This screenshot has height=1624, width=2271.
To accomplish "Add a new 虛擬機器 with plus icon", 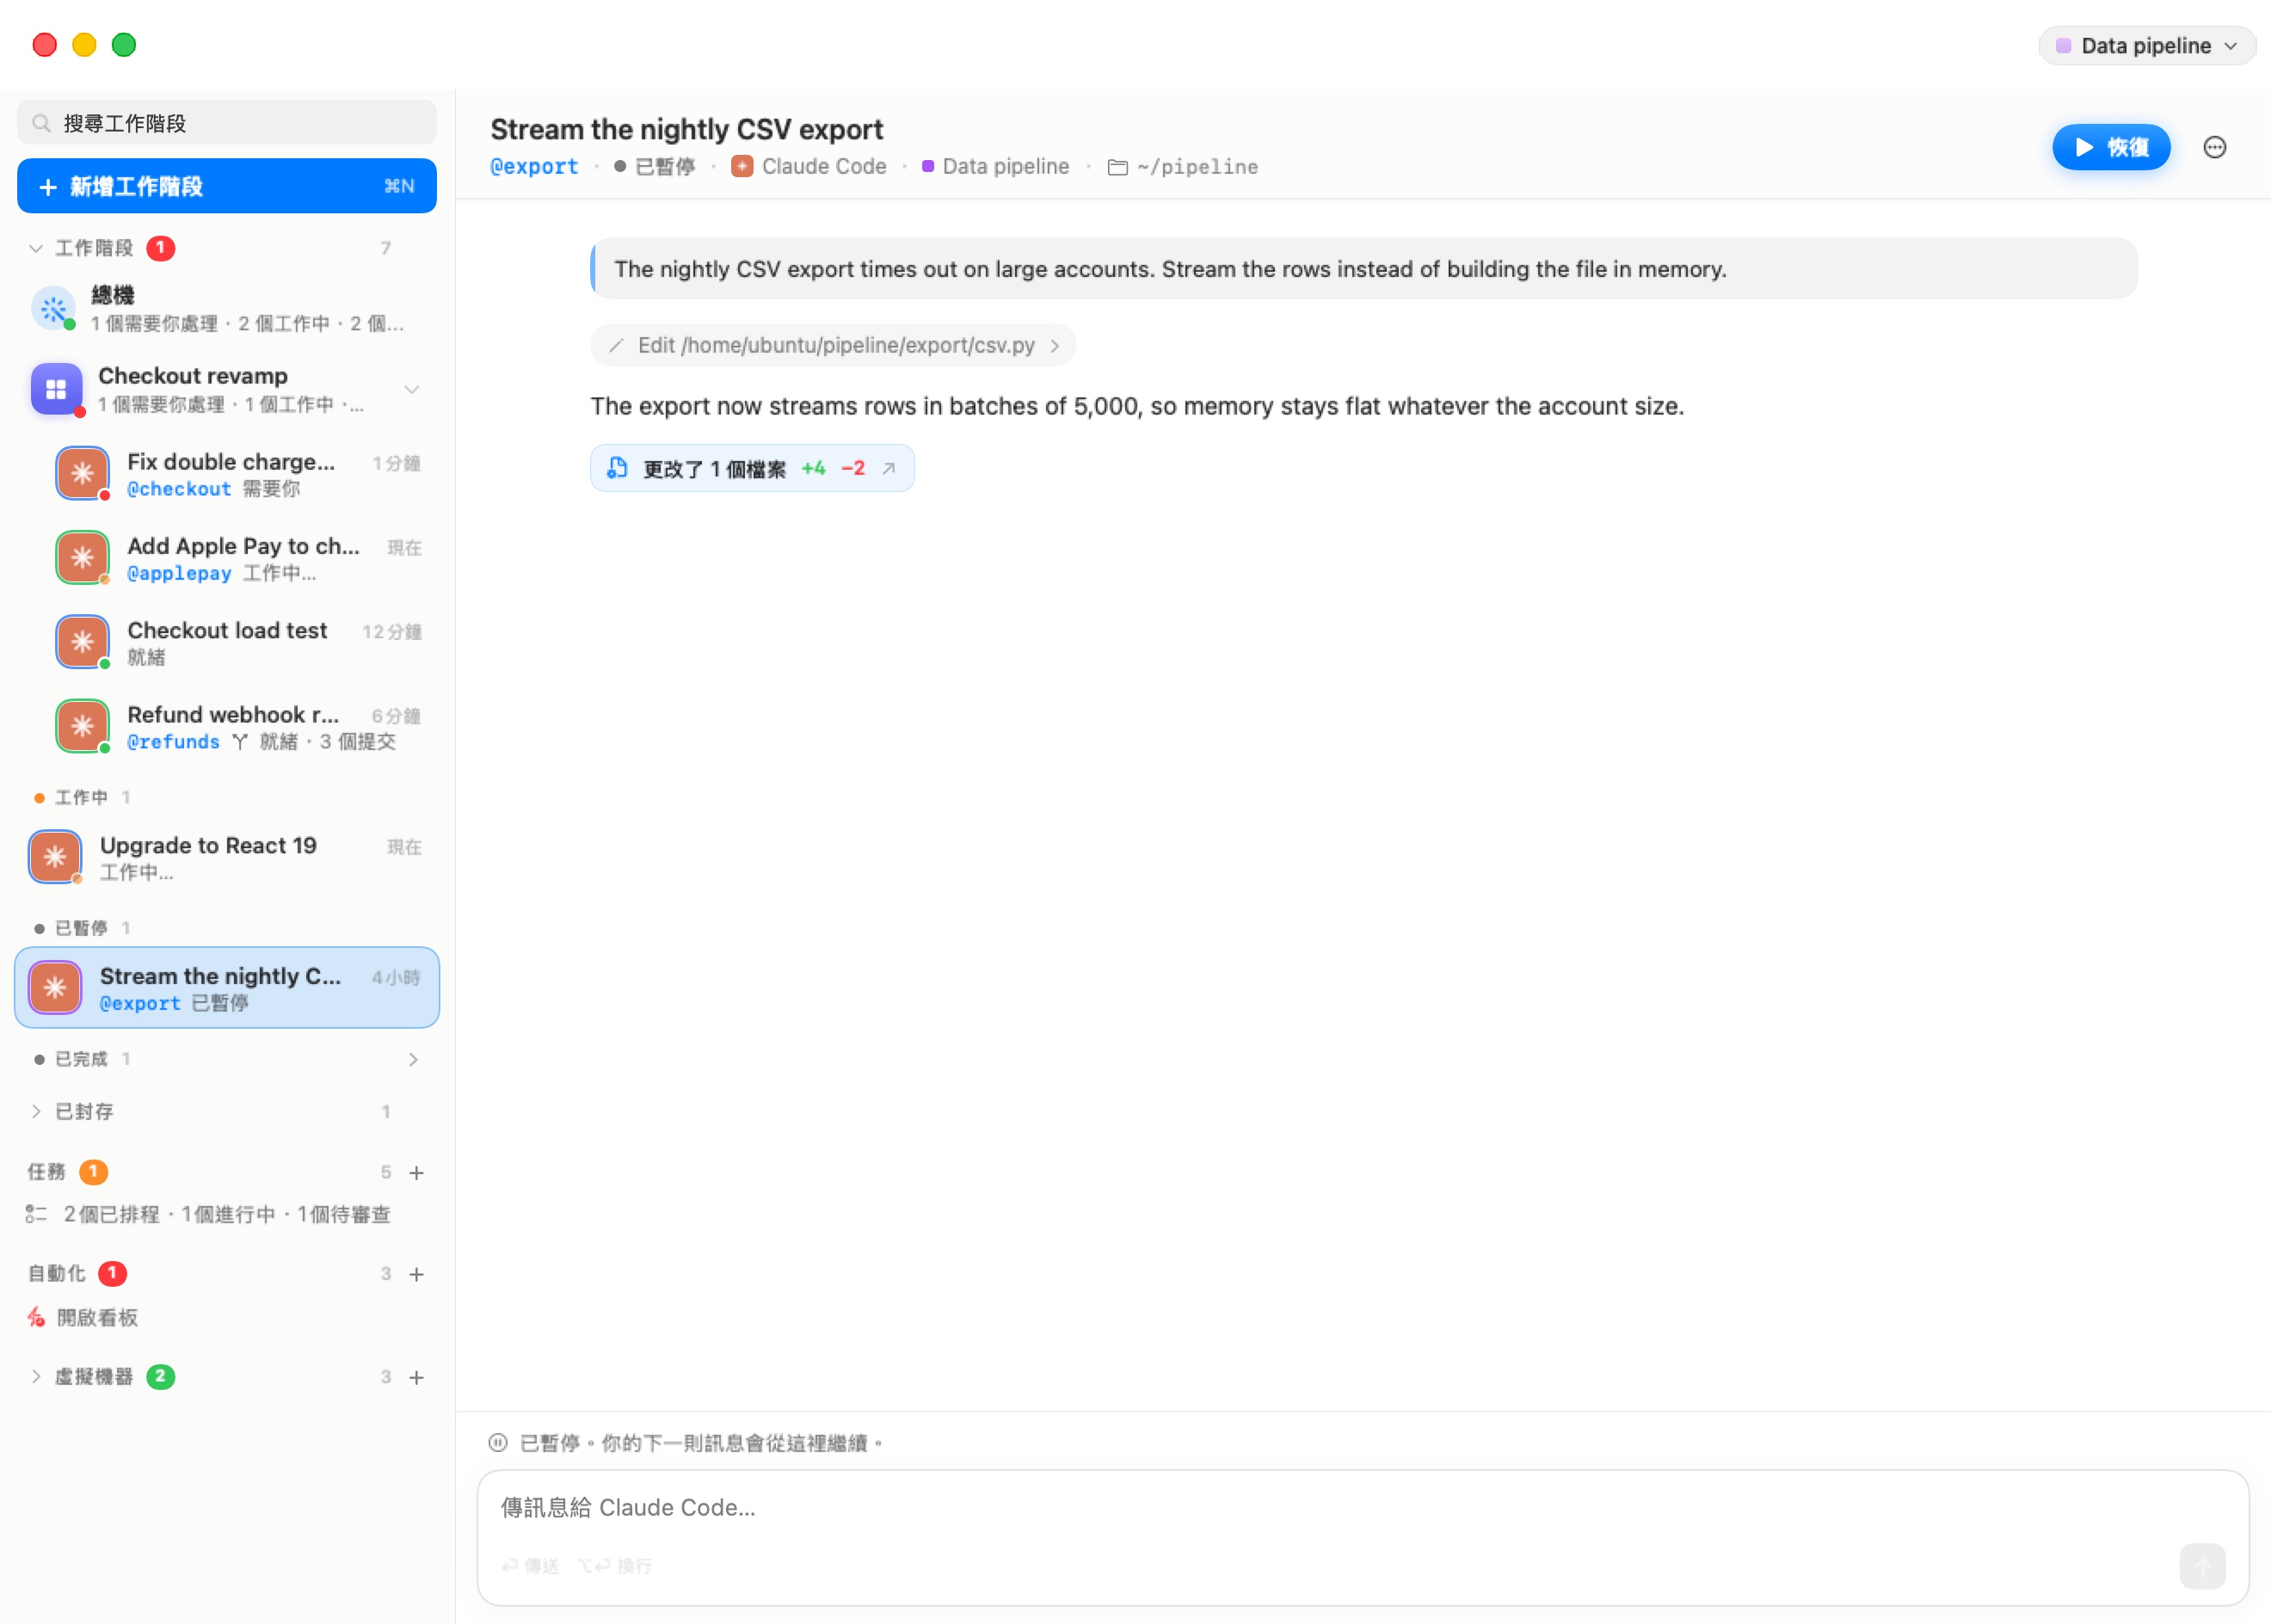I will click(417, 1377).
